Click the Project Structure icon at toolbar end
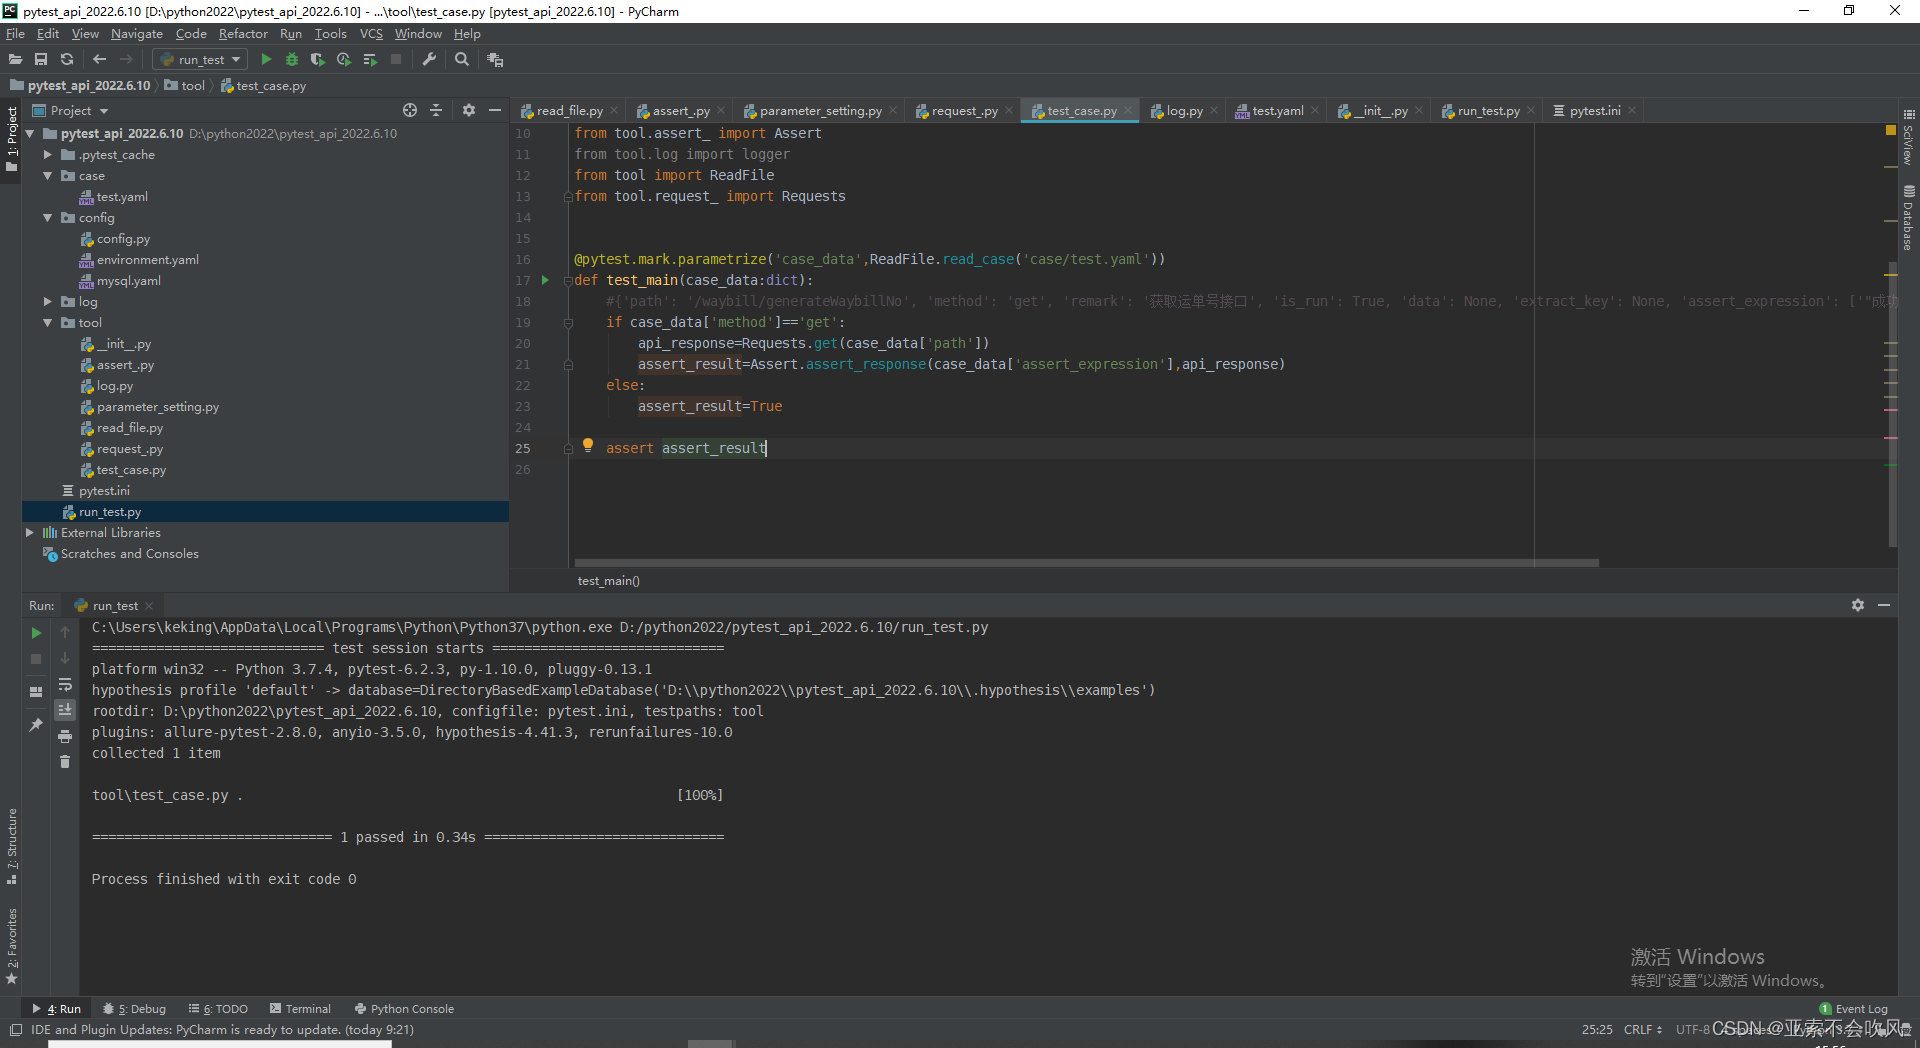This screenshot has height=1048, width=1920. (x=495, y=60)
